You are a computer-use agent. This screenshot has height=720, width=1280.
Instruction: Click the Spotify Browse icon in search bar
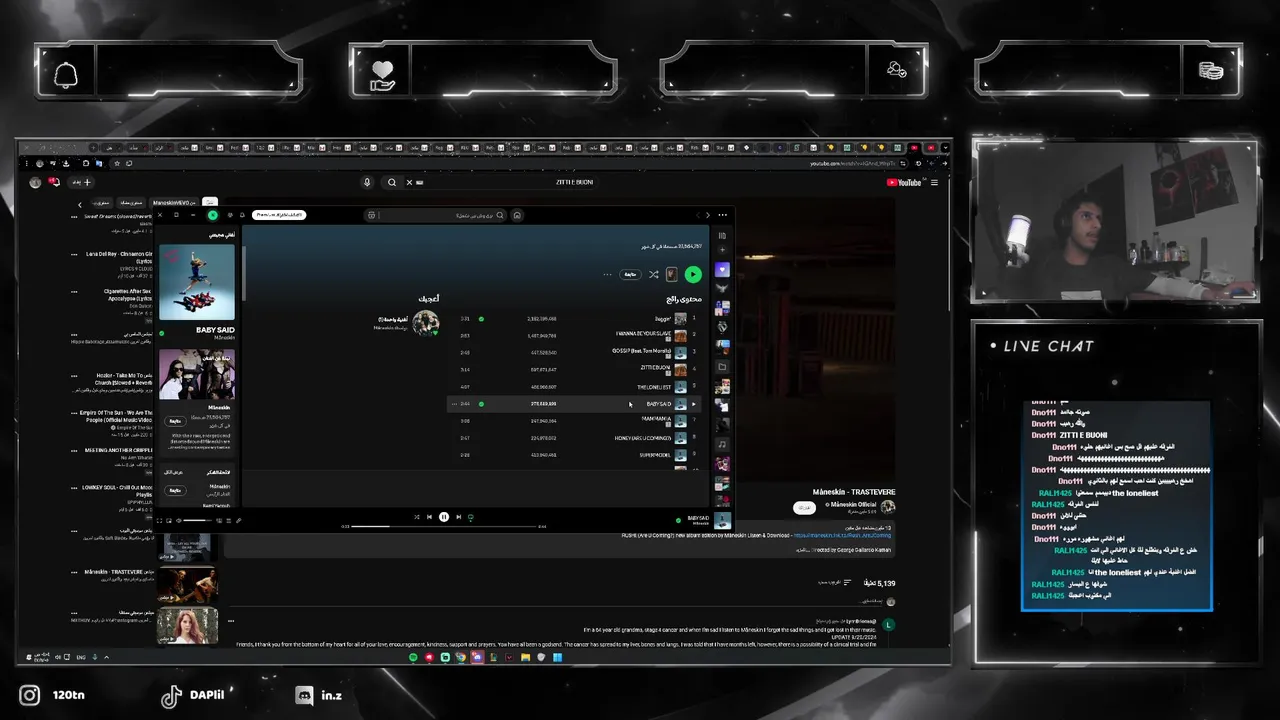(x=371, y=215)
